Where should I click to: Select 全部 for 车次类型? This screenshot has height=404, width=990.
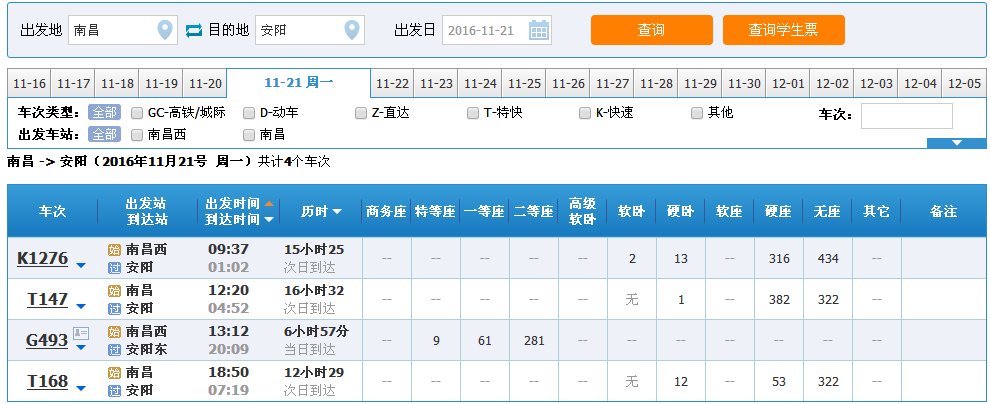[x=104, y=113]
